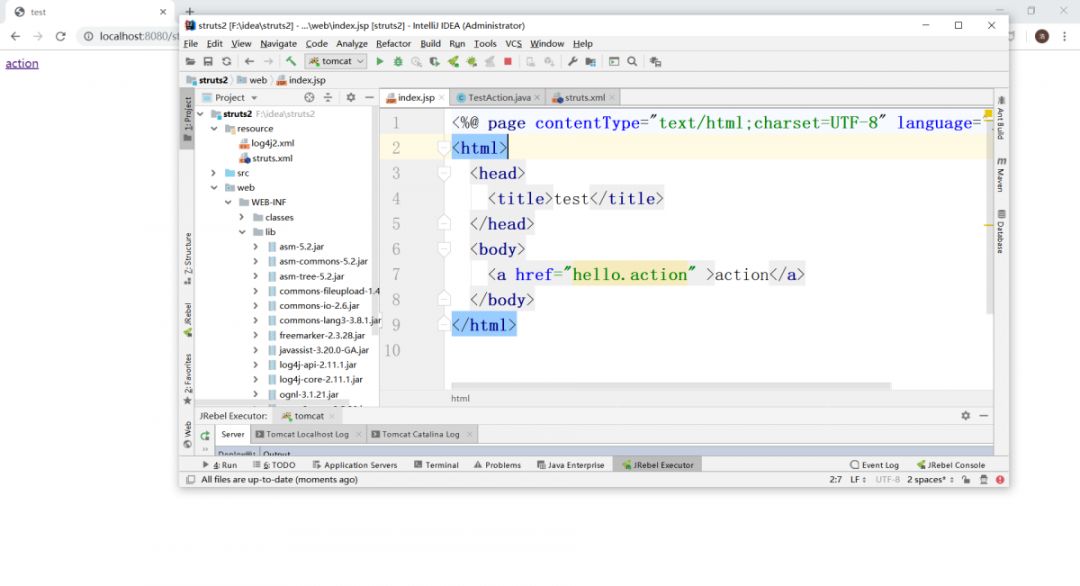Stop the running process with red square
Viewport: 1080px width, 586px height.
click(508, 61)
